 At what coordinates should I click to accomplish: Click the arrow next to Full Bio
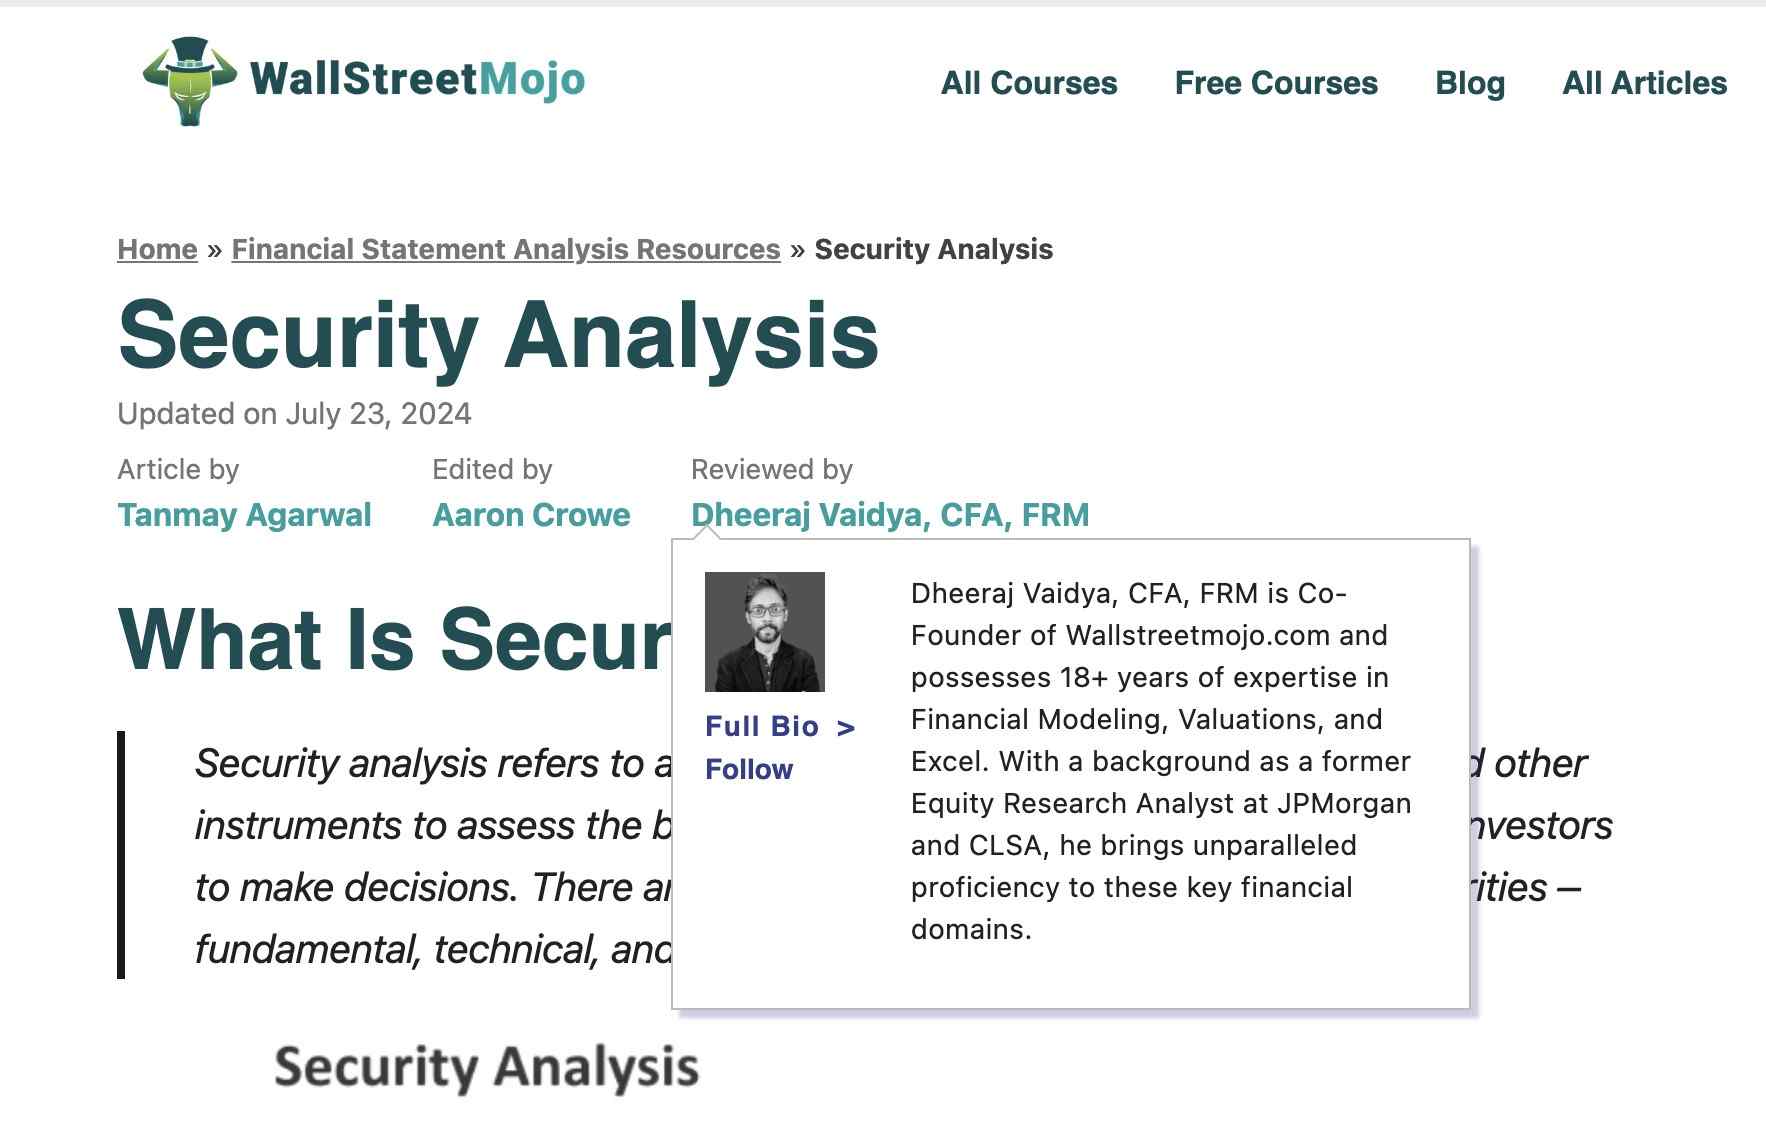click(x=846, y=728)
